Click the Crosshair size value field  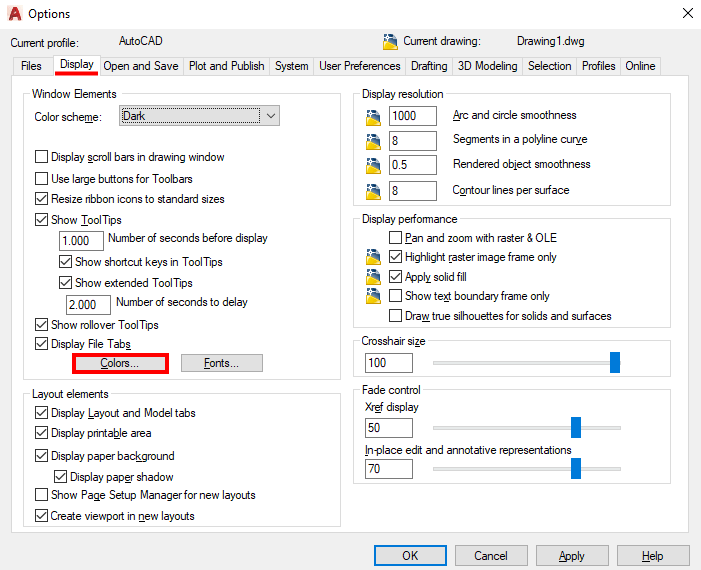389,363
